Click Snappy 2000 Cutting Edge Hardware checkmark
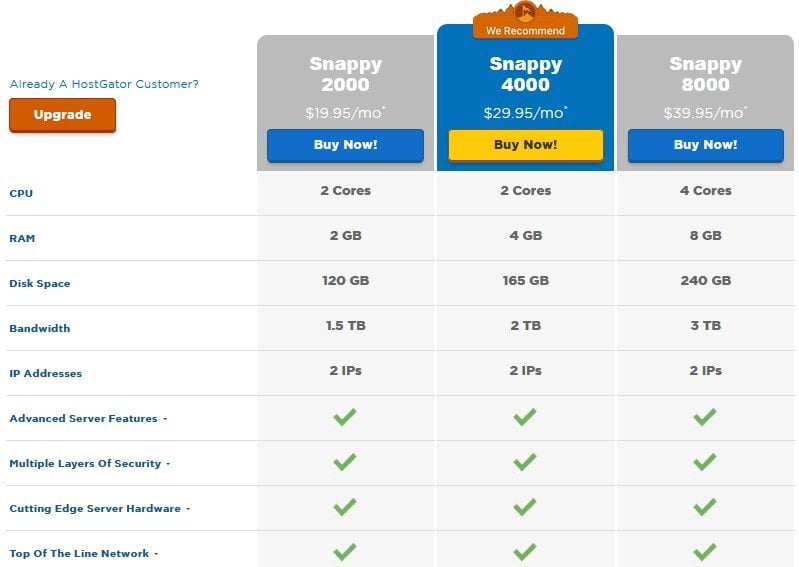 (345, 506)
